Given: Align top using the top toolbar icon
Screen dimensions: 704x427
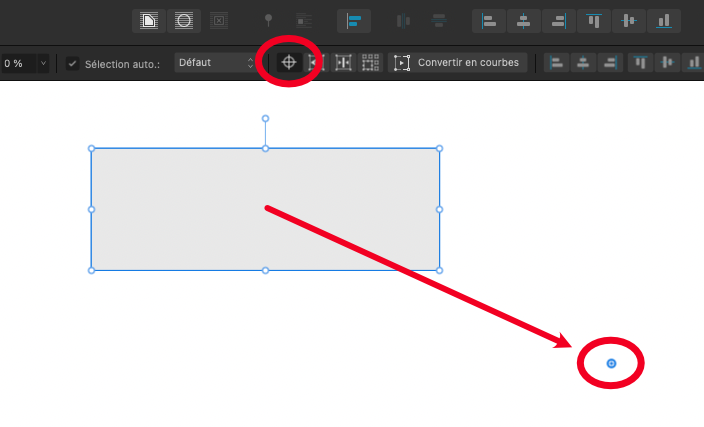Looking at the screenshot, I should click(x=594, y=21).
